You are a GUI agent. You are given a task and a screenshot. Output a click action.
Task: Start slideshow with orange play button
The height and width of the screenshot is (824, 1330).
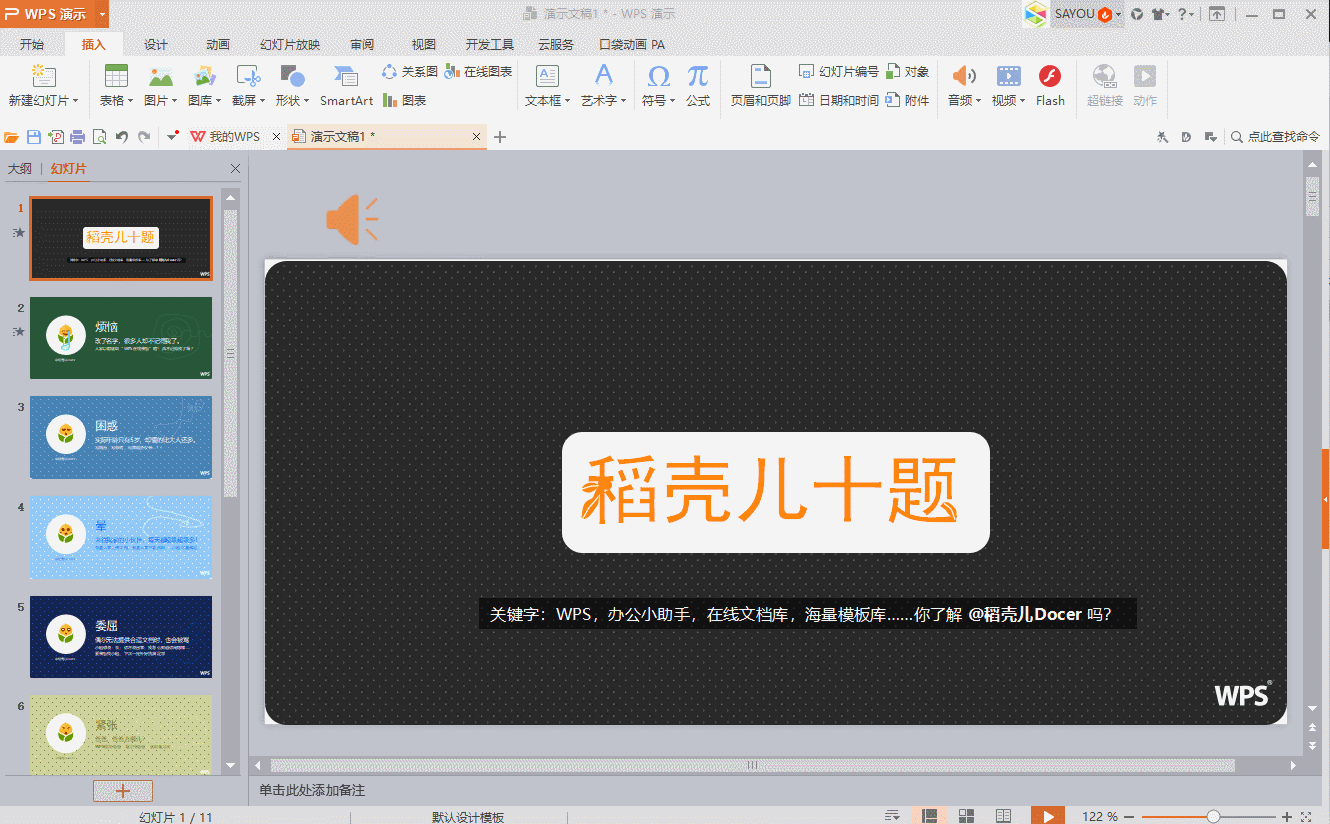pos(1047,816)
